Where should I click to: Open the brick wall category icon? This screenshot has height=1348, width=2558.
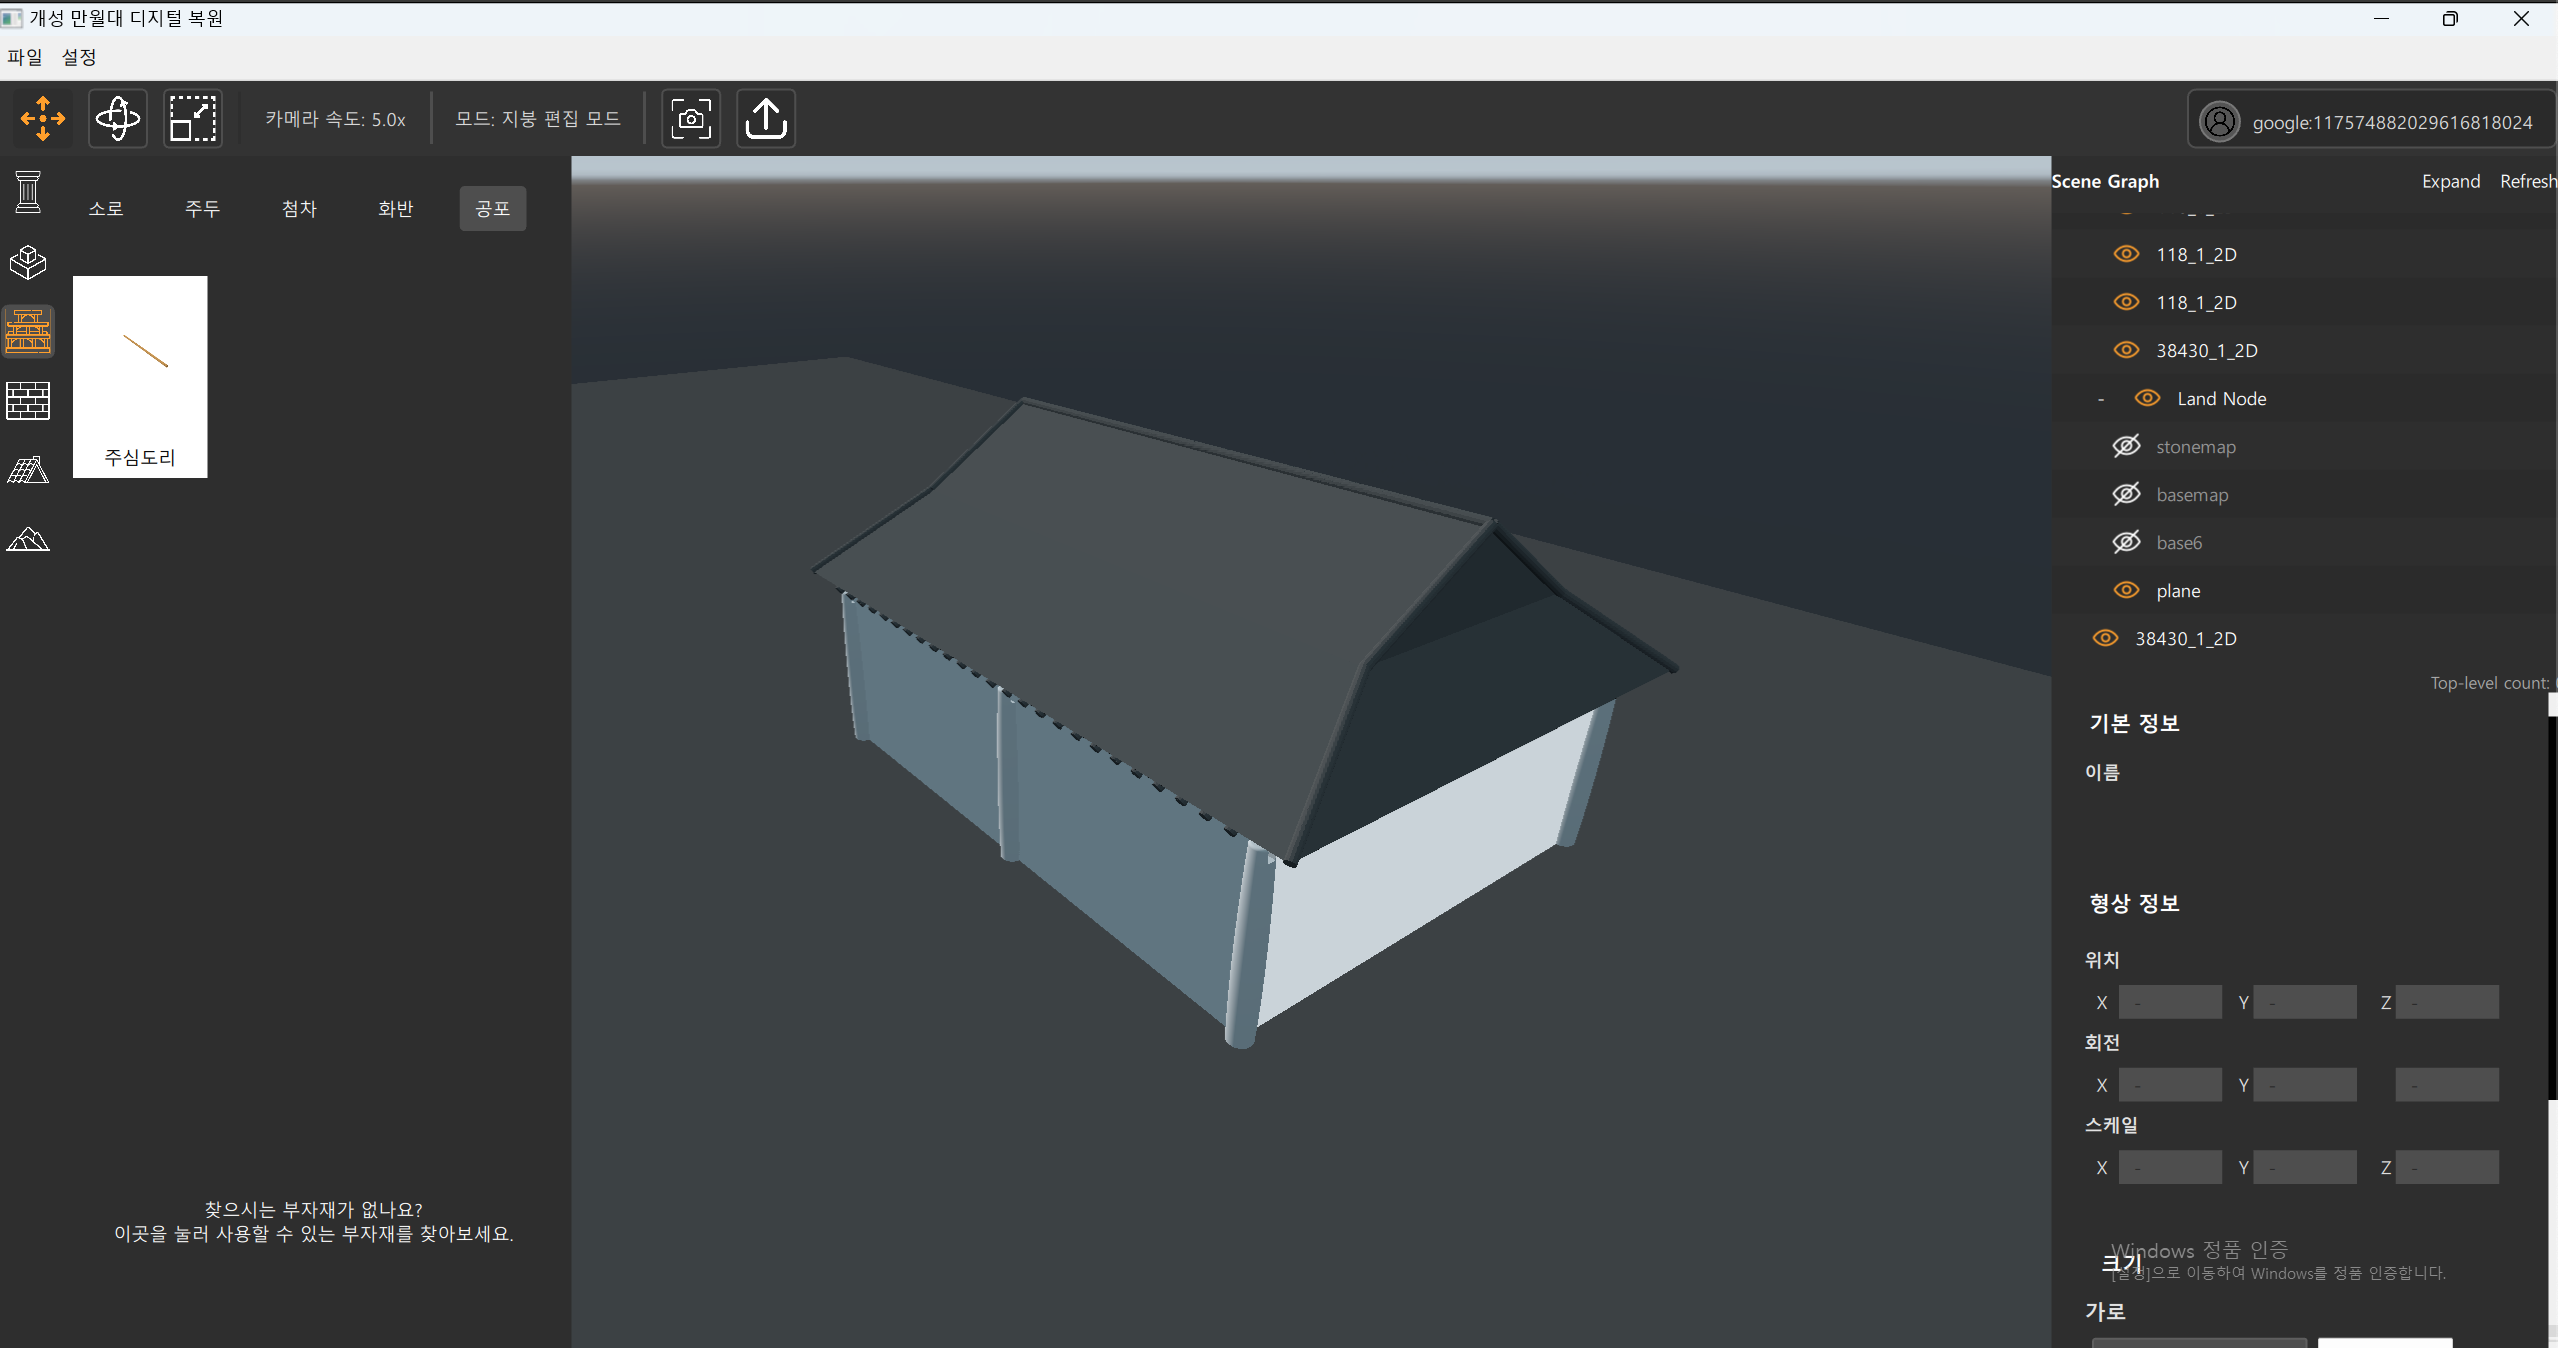point(28,401)
